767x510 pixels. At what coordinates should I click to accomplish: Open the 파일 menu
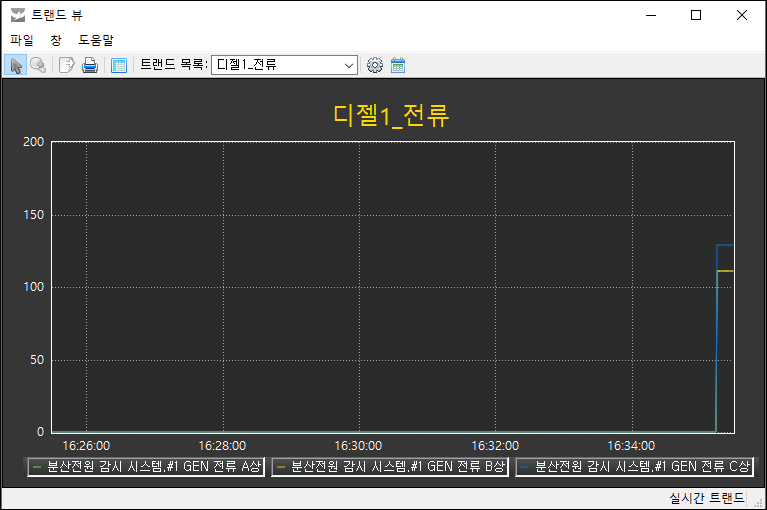(x=22, y=40)
